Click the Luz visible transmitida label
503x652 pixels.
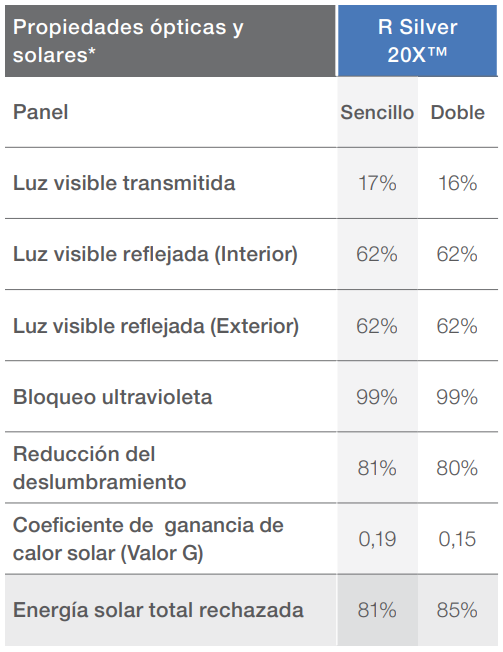[124, 183]
